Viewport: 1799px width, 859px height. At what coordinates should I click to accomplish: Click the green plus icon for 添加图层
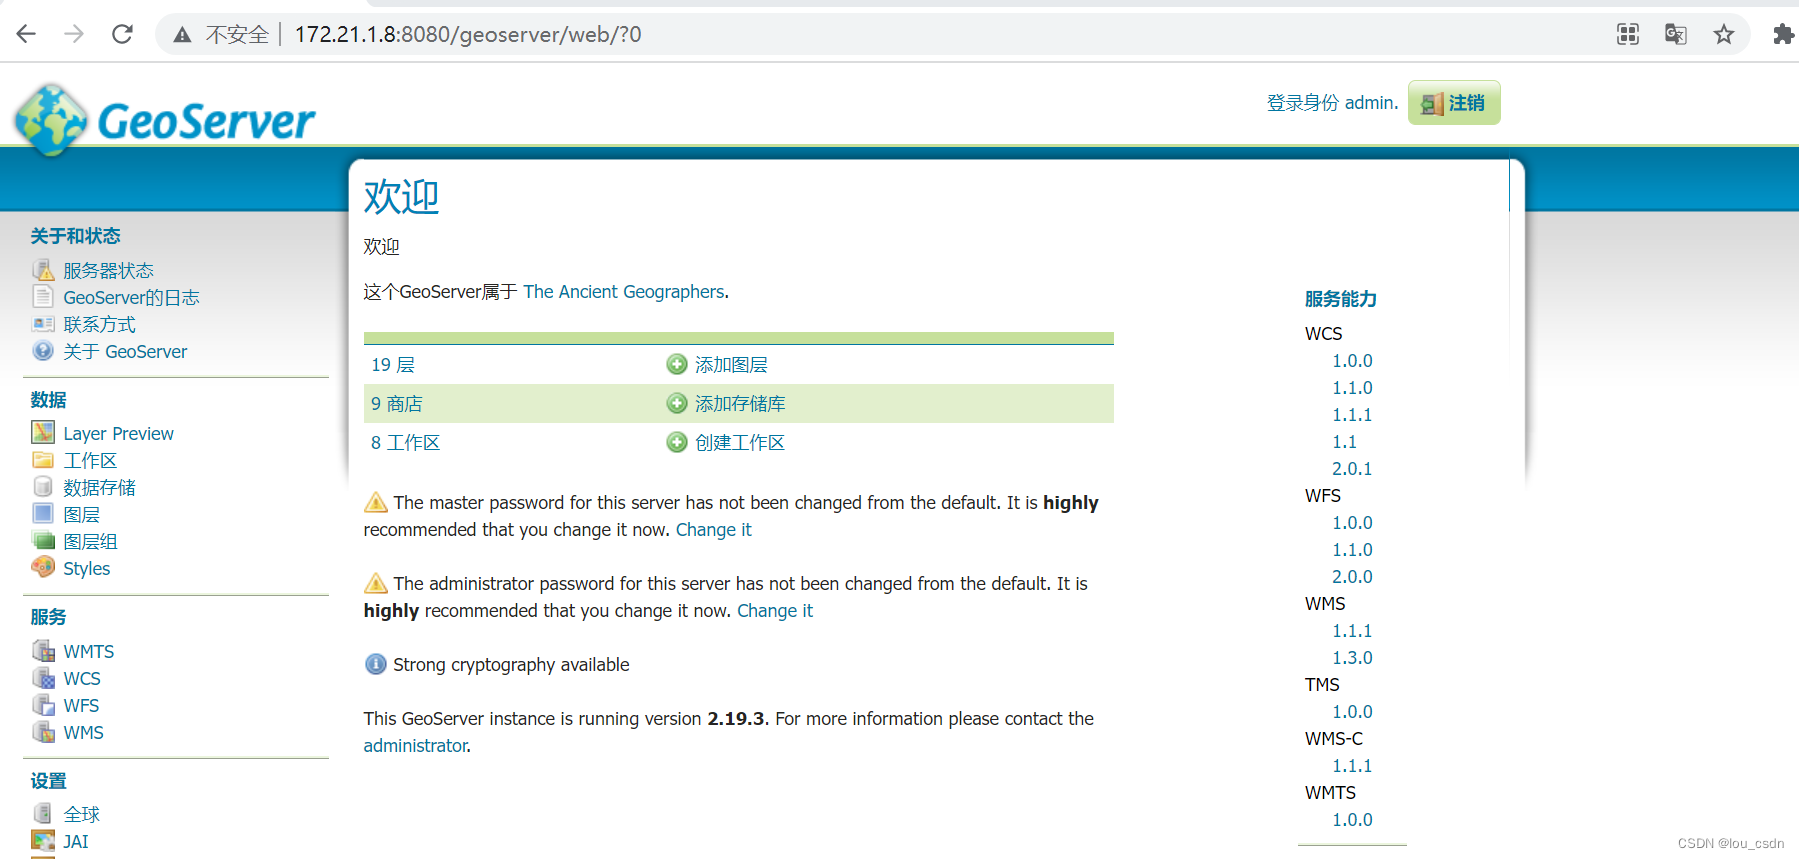click(677, 364)
